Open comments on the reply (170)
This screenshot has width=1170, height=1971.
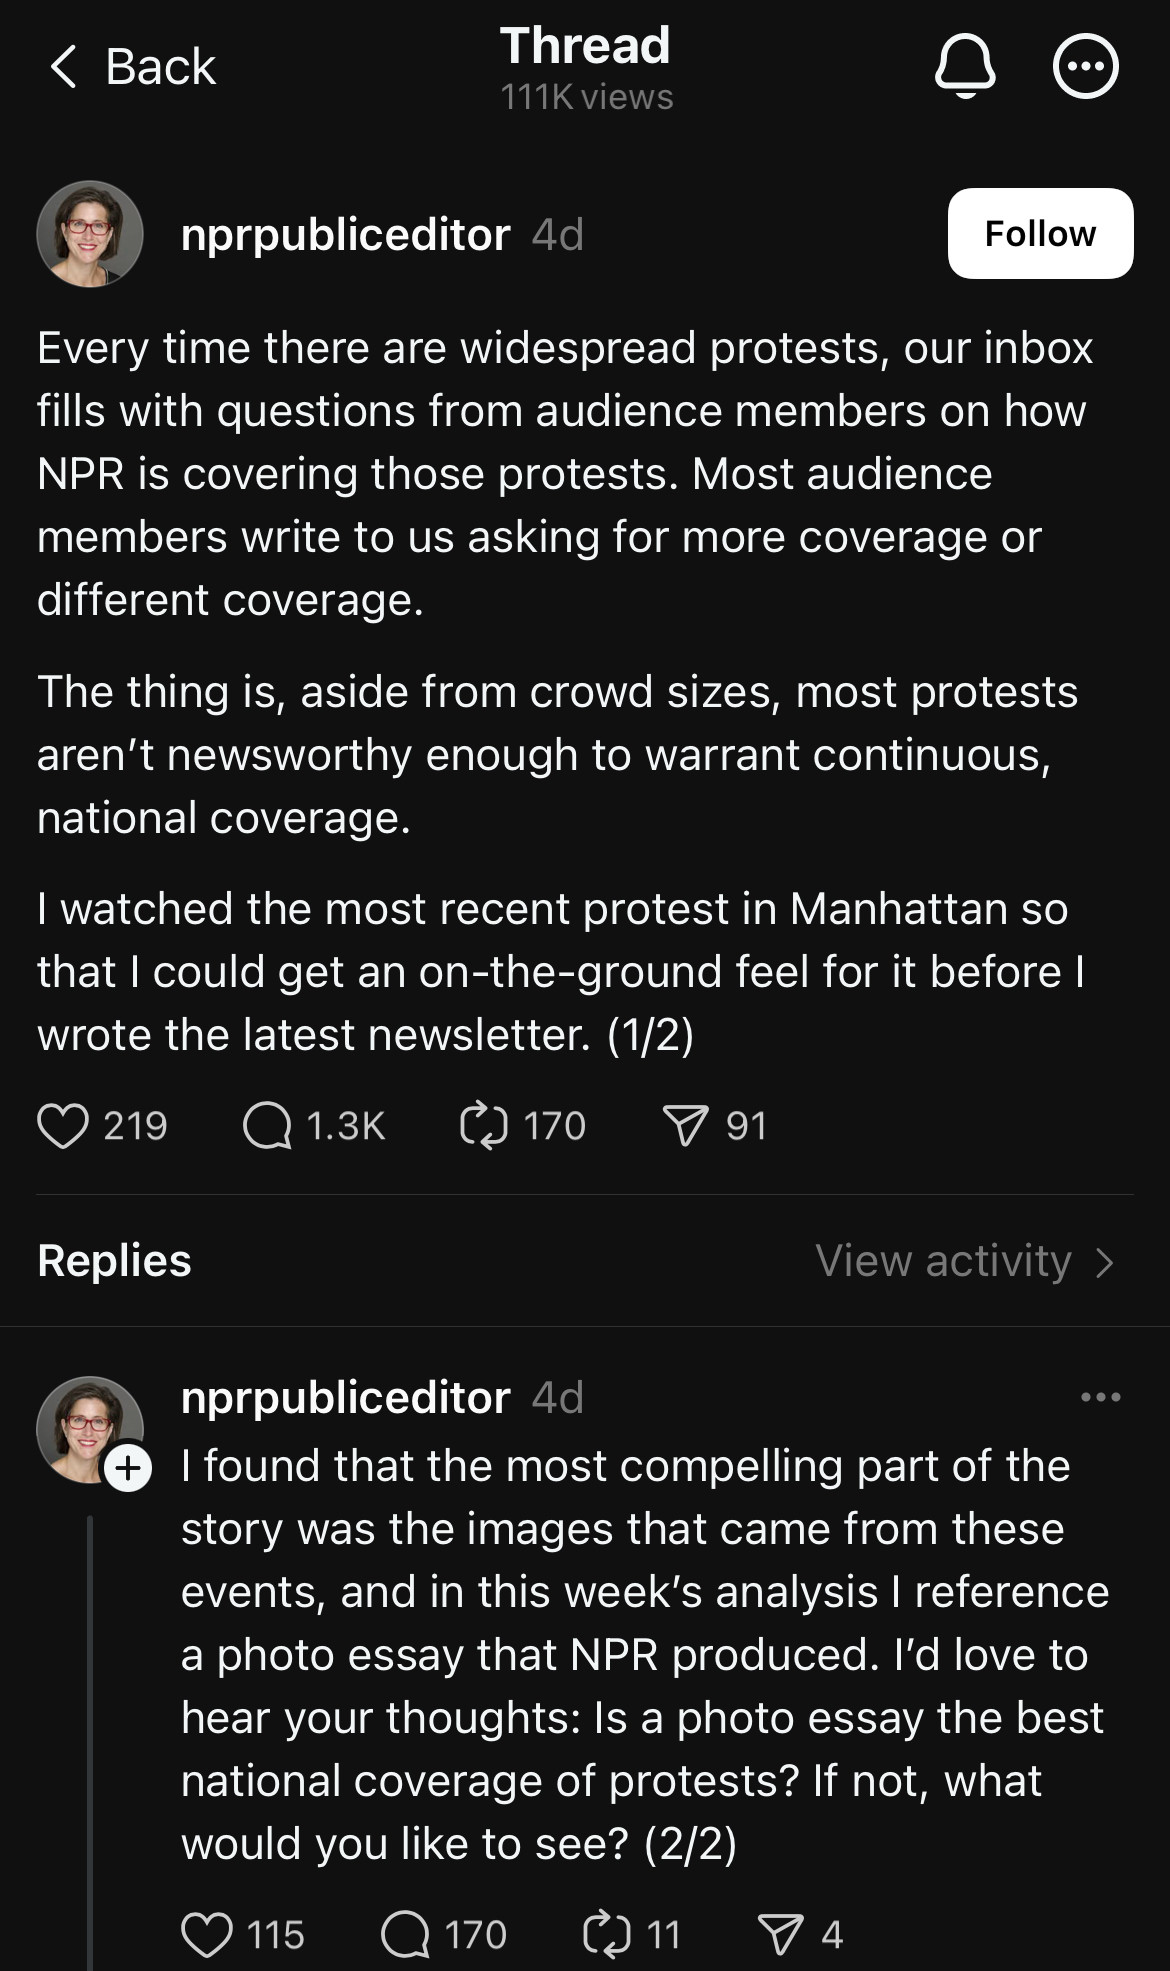405,1934
